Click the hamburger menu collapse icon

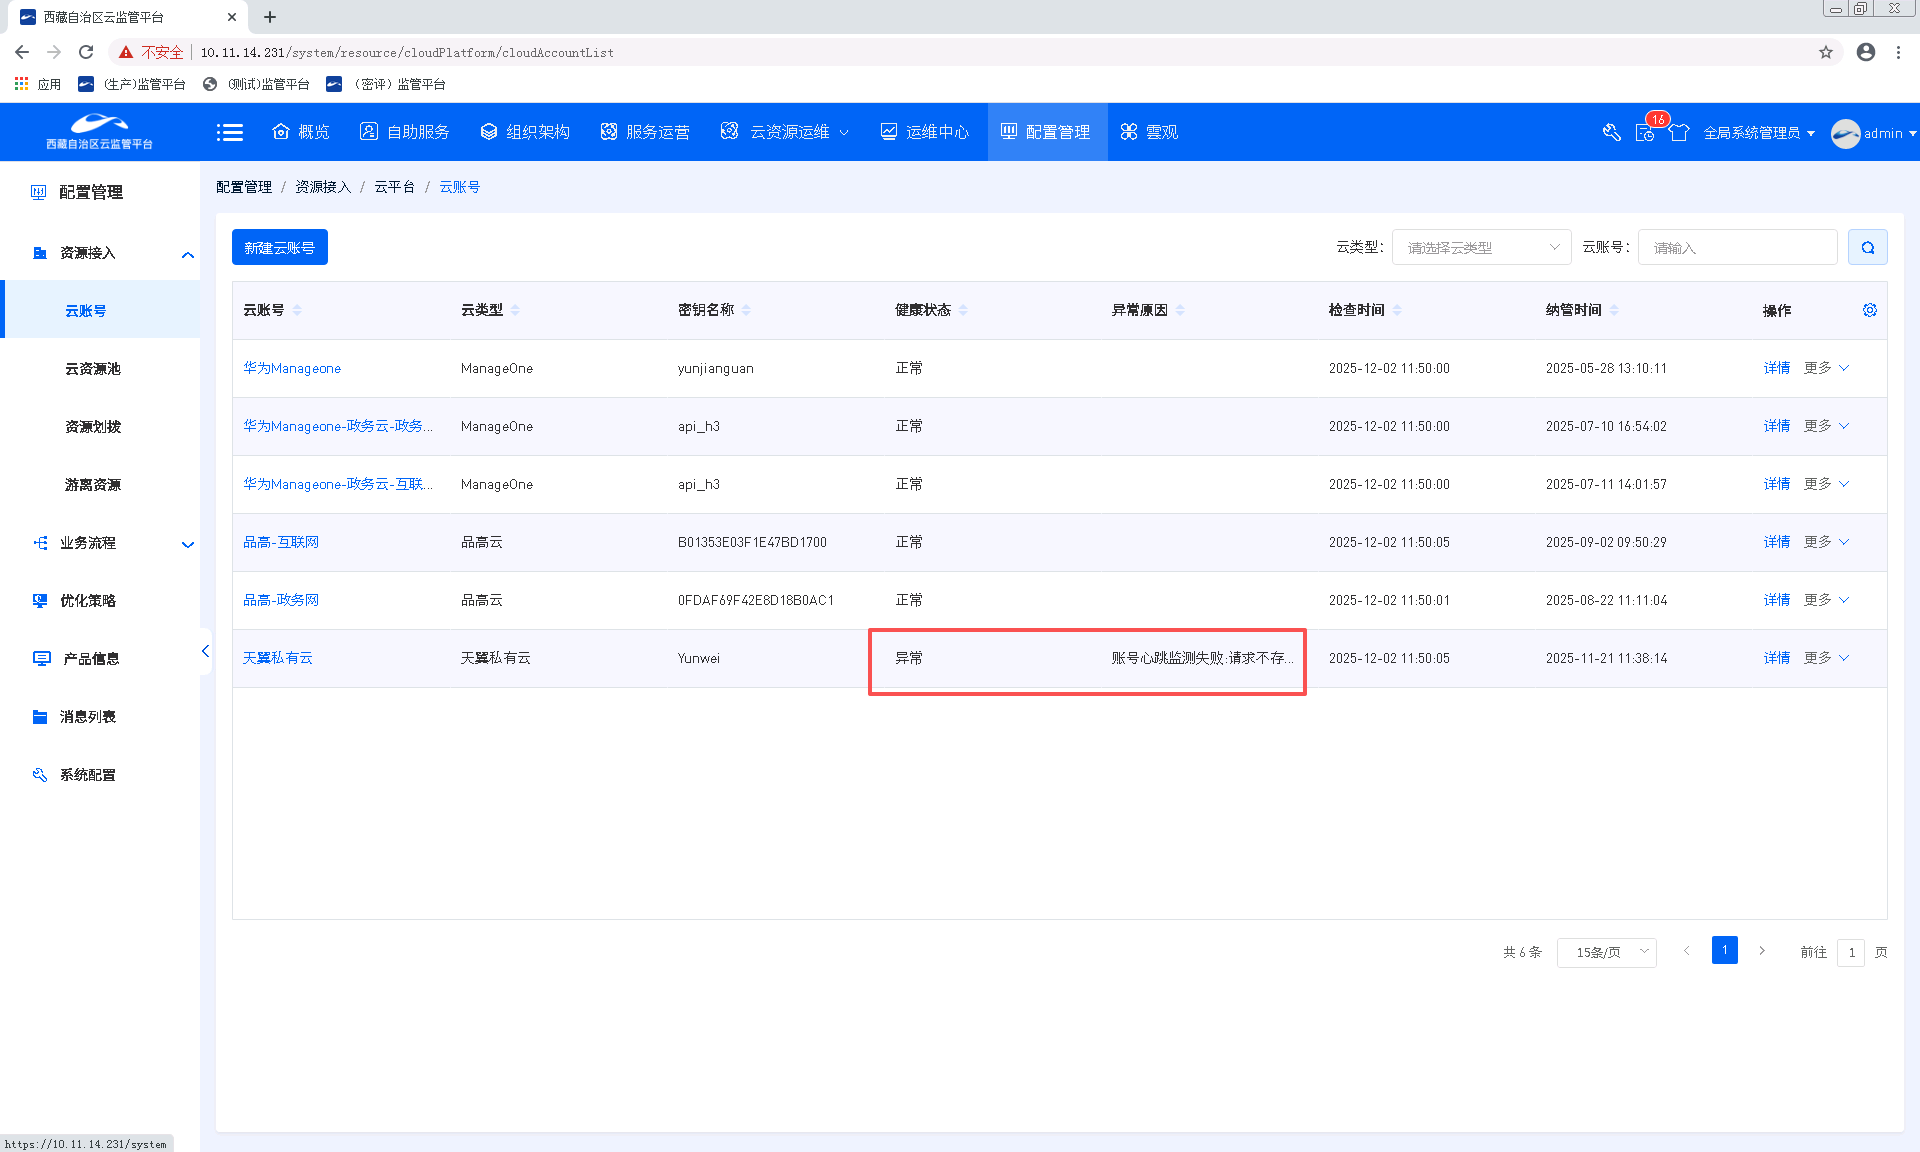(x=230, y=132)
